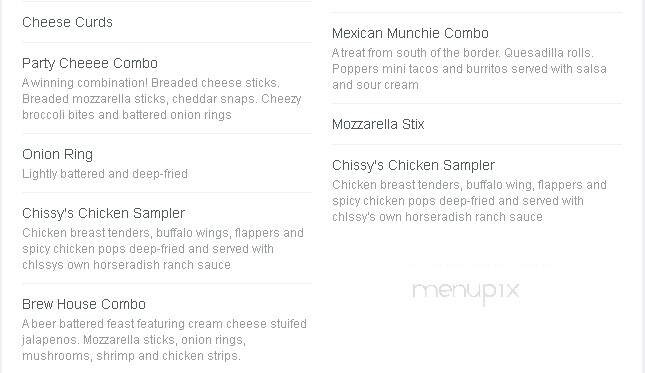
Task: Select the Party Cheeee Combo heading
Action: click(x=90, y=63)
